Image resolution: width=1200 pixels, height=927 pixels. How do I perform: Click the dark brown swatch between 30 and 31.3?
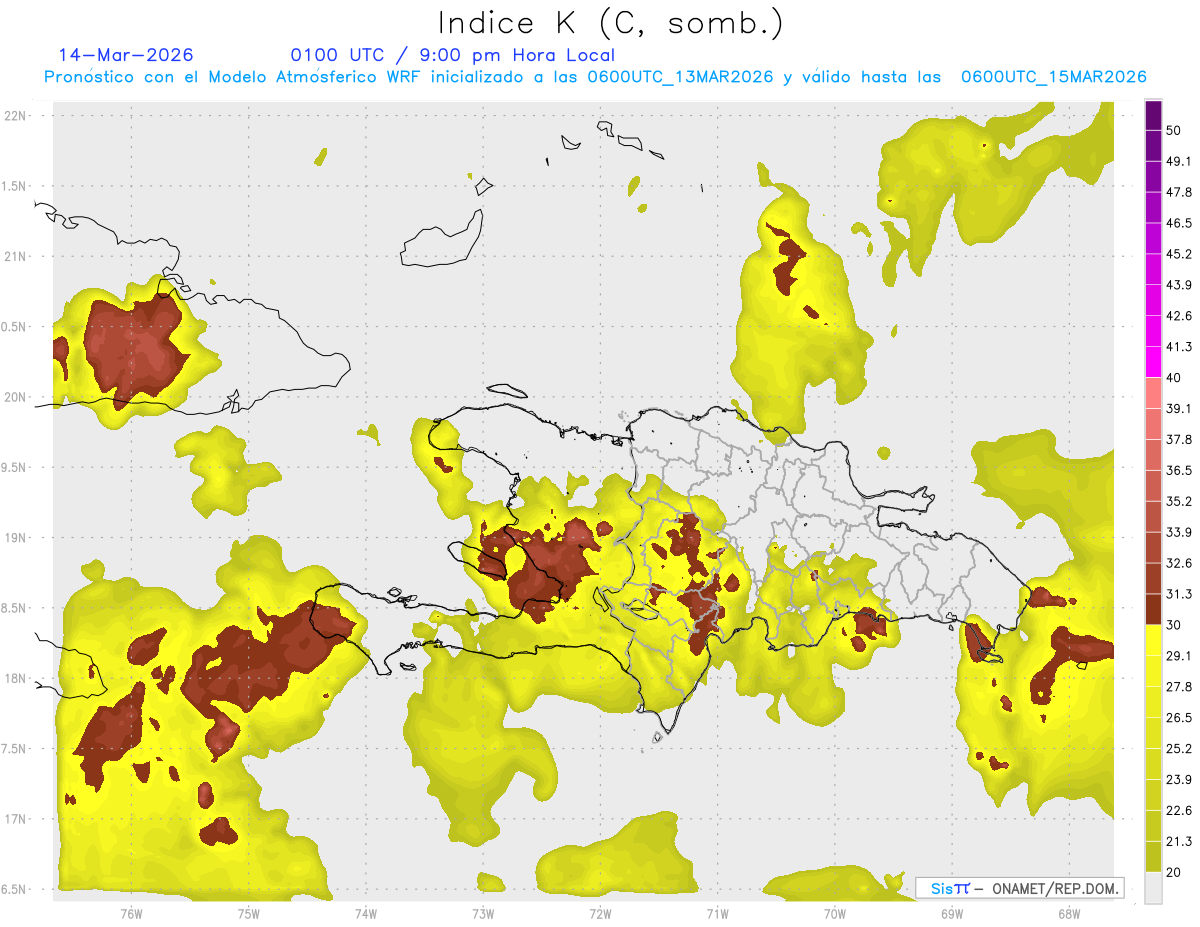1154,609
